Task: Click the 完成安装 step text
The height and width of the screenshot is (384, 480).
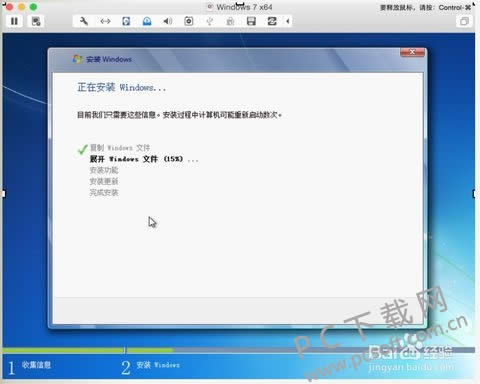Action: (x=104, y=193)
